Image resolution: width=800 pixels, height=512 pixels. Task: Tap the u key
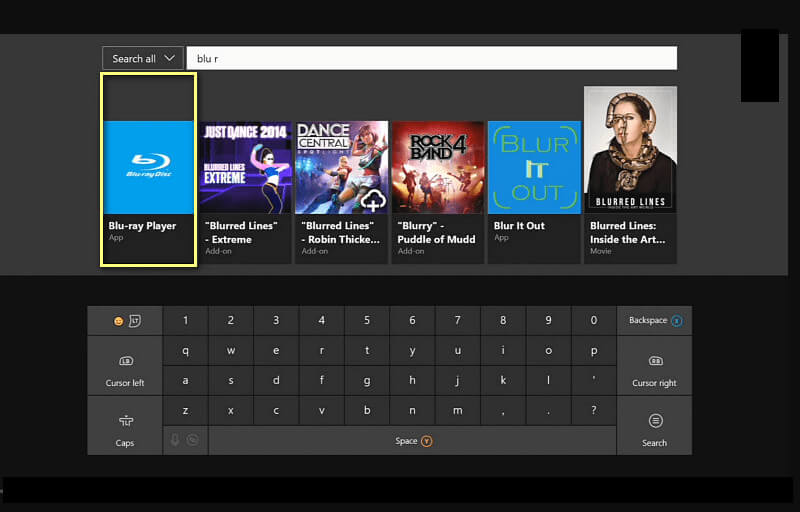click(x=458, y=351)
